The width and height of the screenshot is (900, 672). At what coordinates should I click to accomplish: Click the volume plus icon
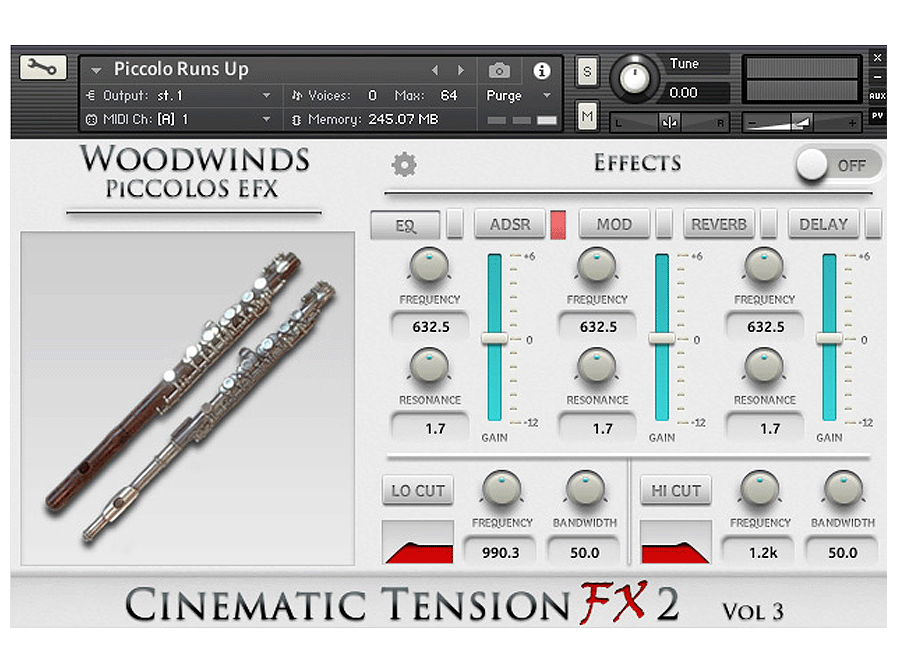[x=852, y=123]
